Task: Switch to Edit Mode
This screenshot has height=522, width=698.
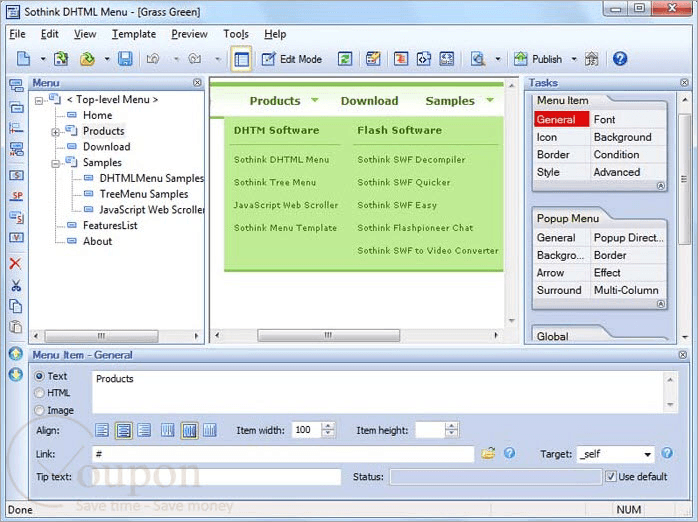Action: click(x=292, y=59)
